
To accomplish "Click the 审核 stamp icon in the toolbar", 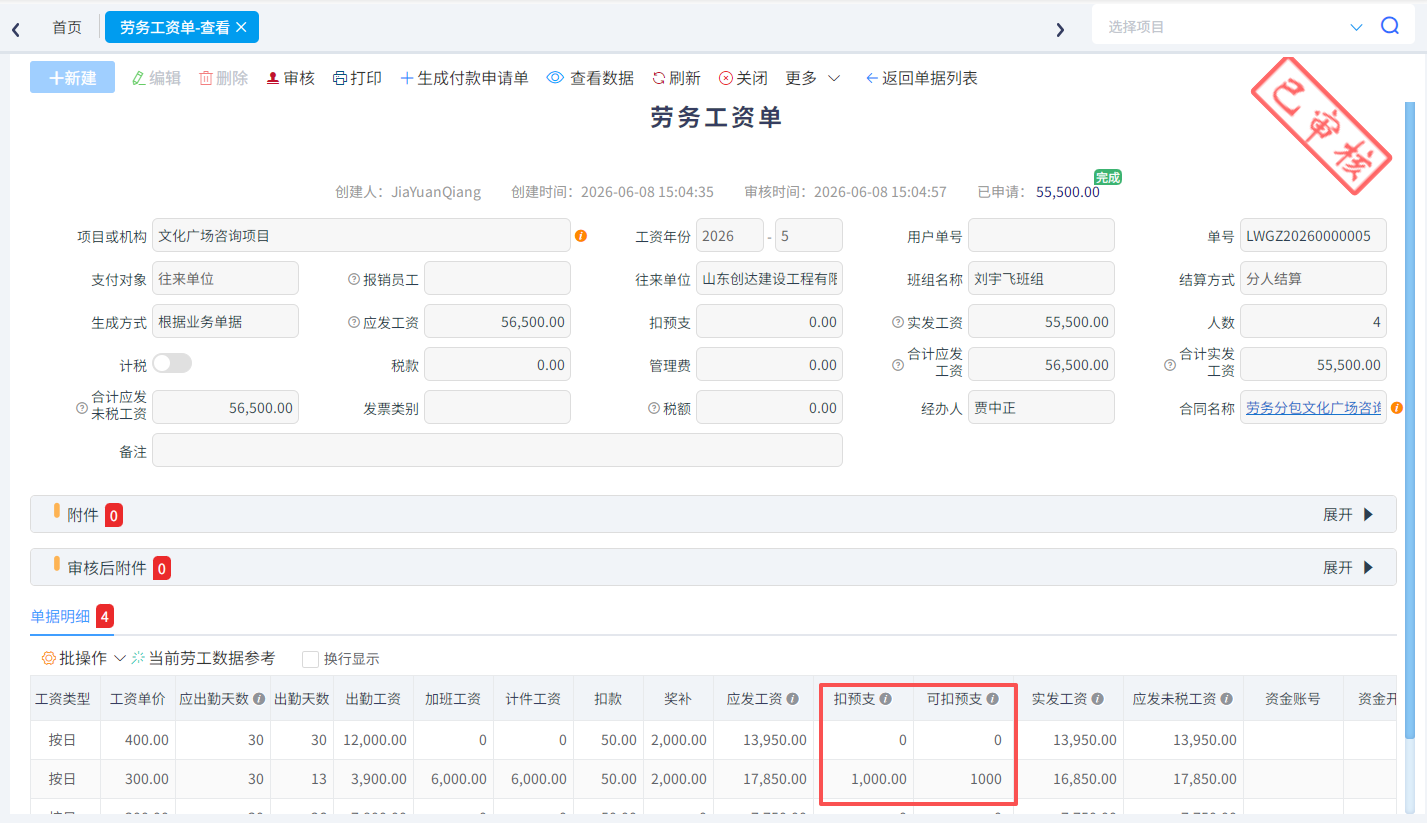I will (273, 78).
